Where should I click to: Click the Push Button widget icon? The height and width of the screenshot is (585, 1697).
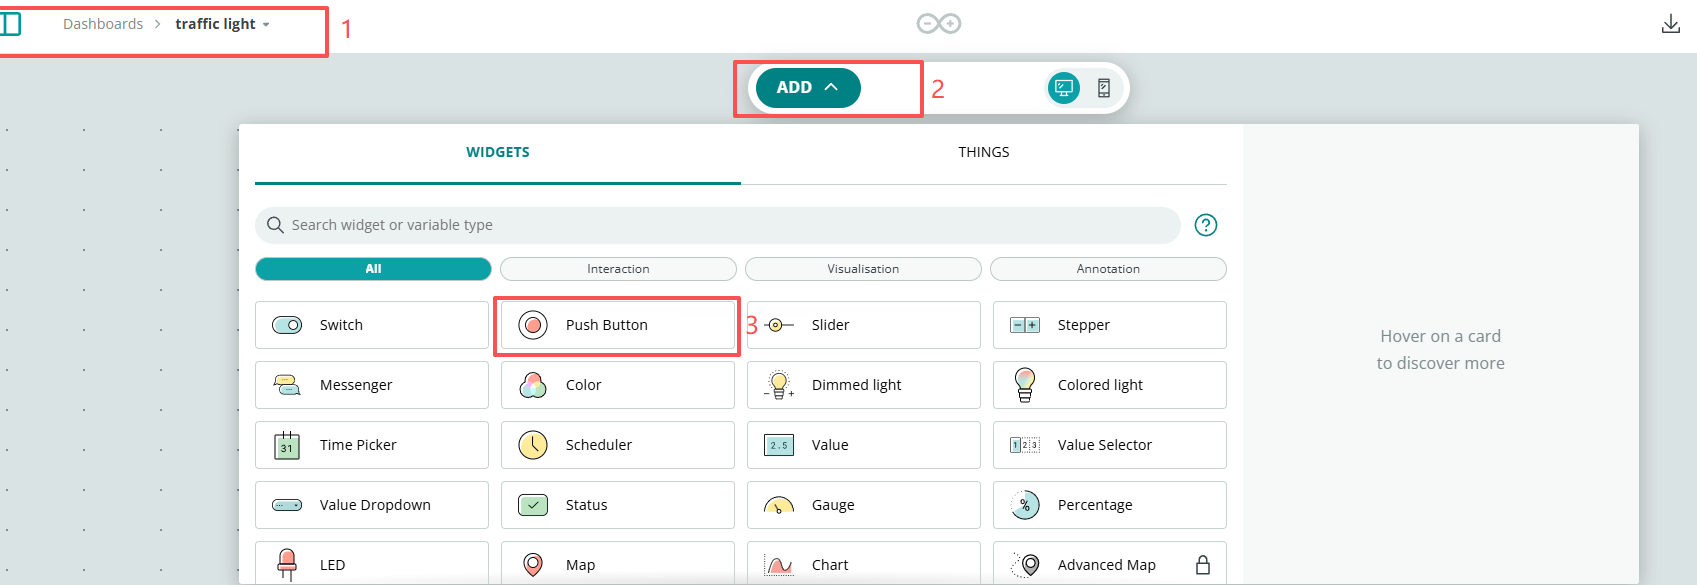click(x=533, y=325)
